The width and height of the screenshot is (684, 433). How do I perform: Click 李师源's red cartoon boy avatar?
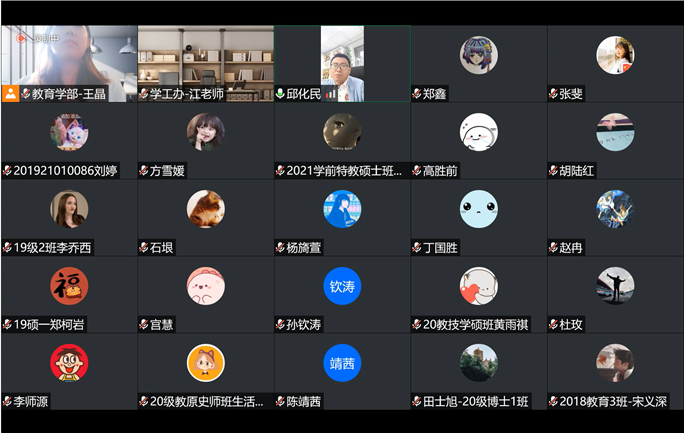tap(69, 363)
